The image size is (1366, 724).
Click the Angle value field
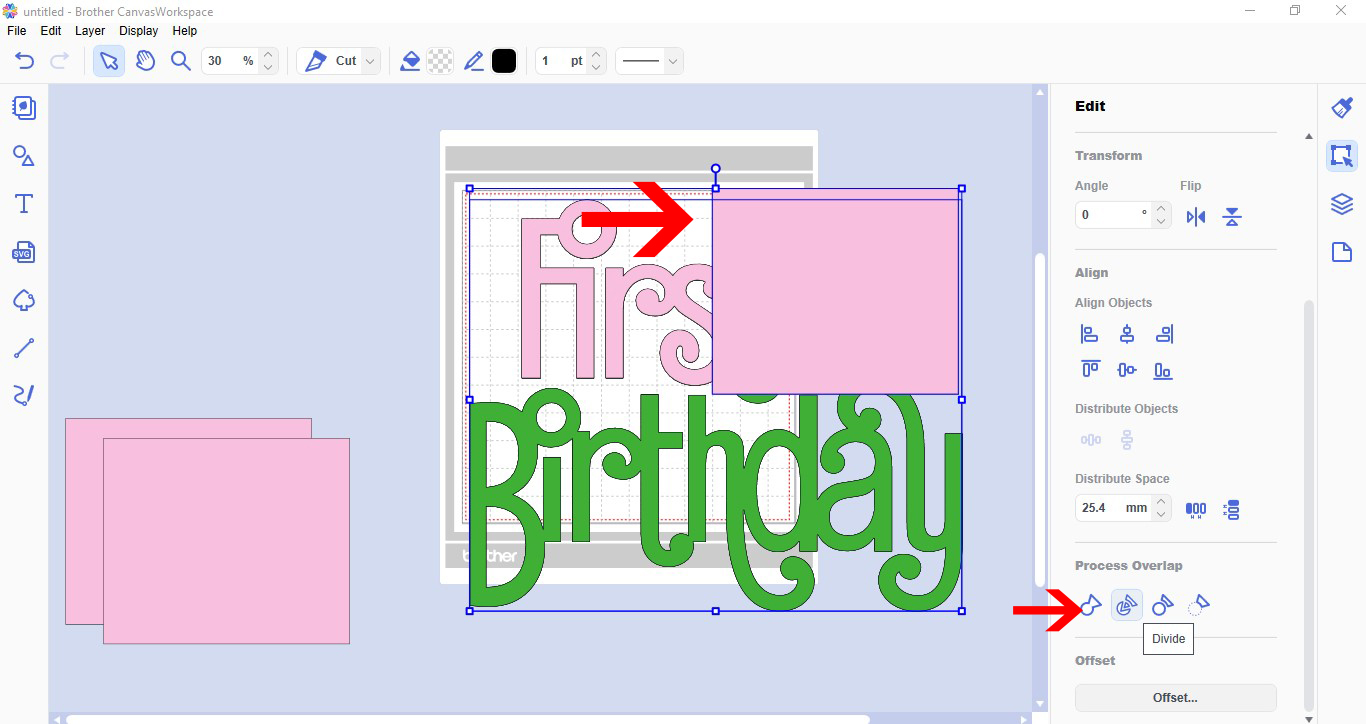point(1113,215)
